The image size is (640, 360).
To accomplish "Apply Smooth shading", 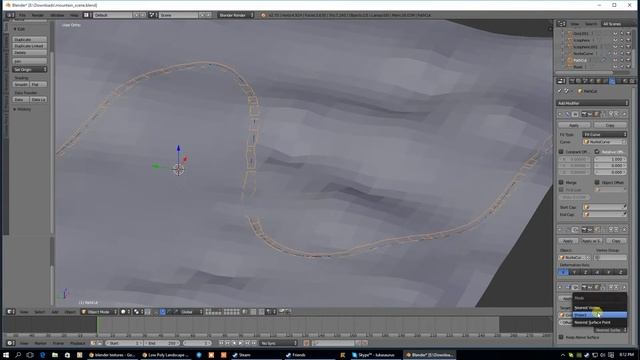I will coord(21,84).
